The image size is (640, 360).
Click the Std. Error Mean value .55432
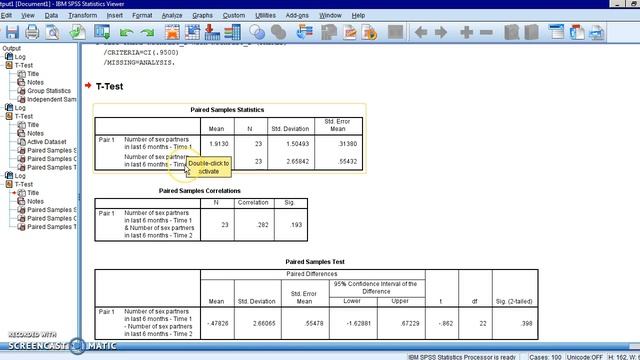click(x=348, y=161)
